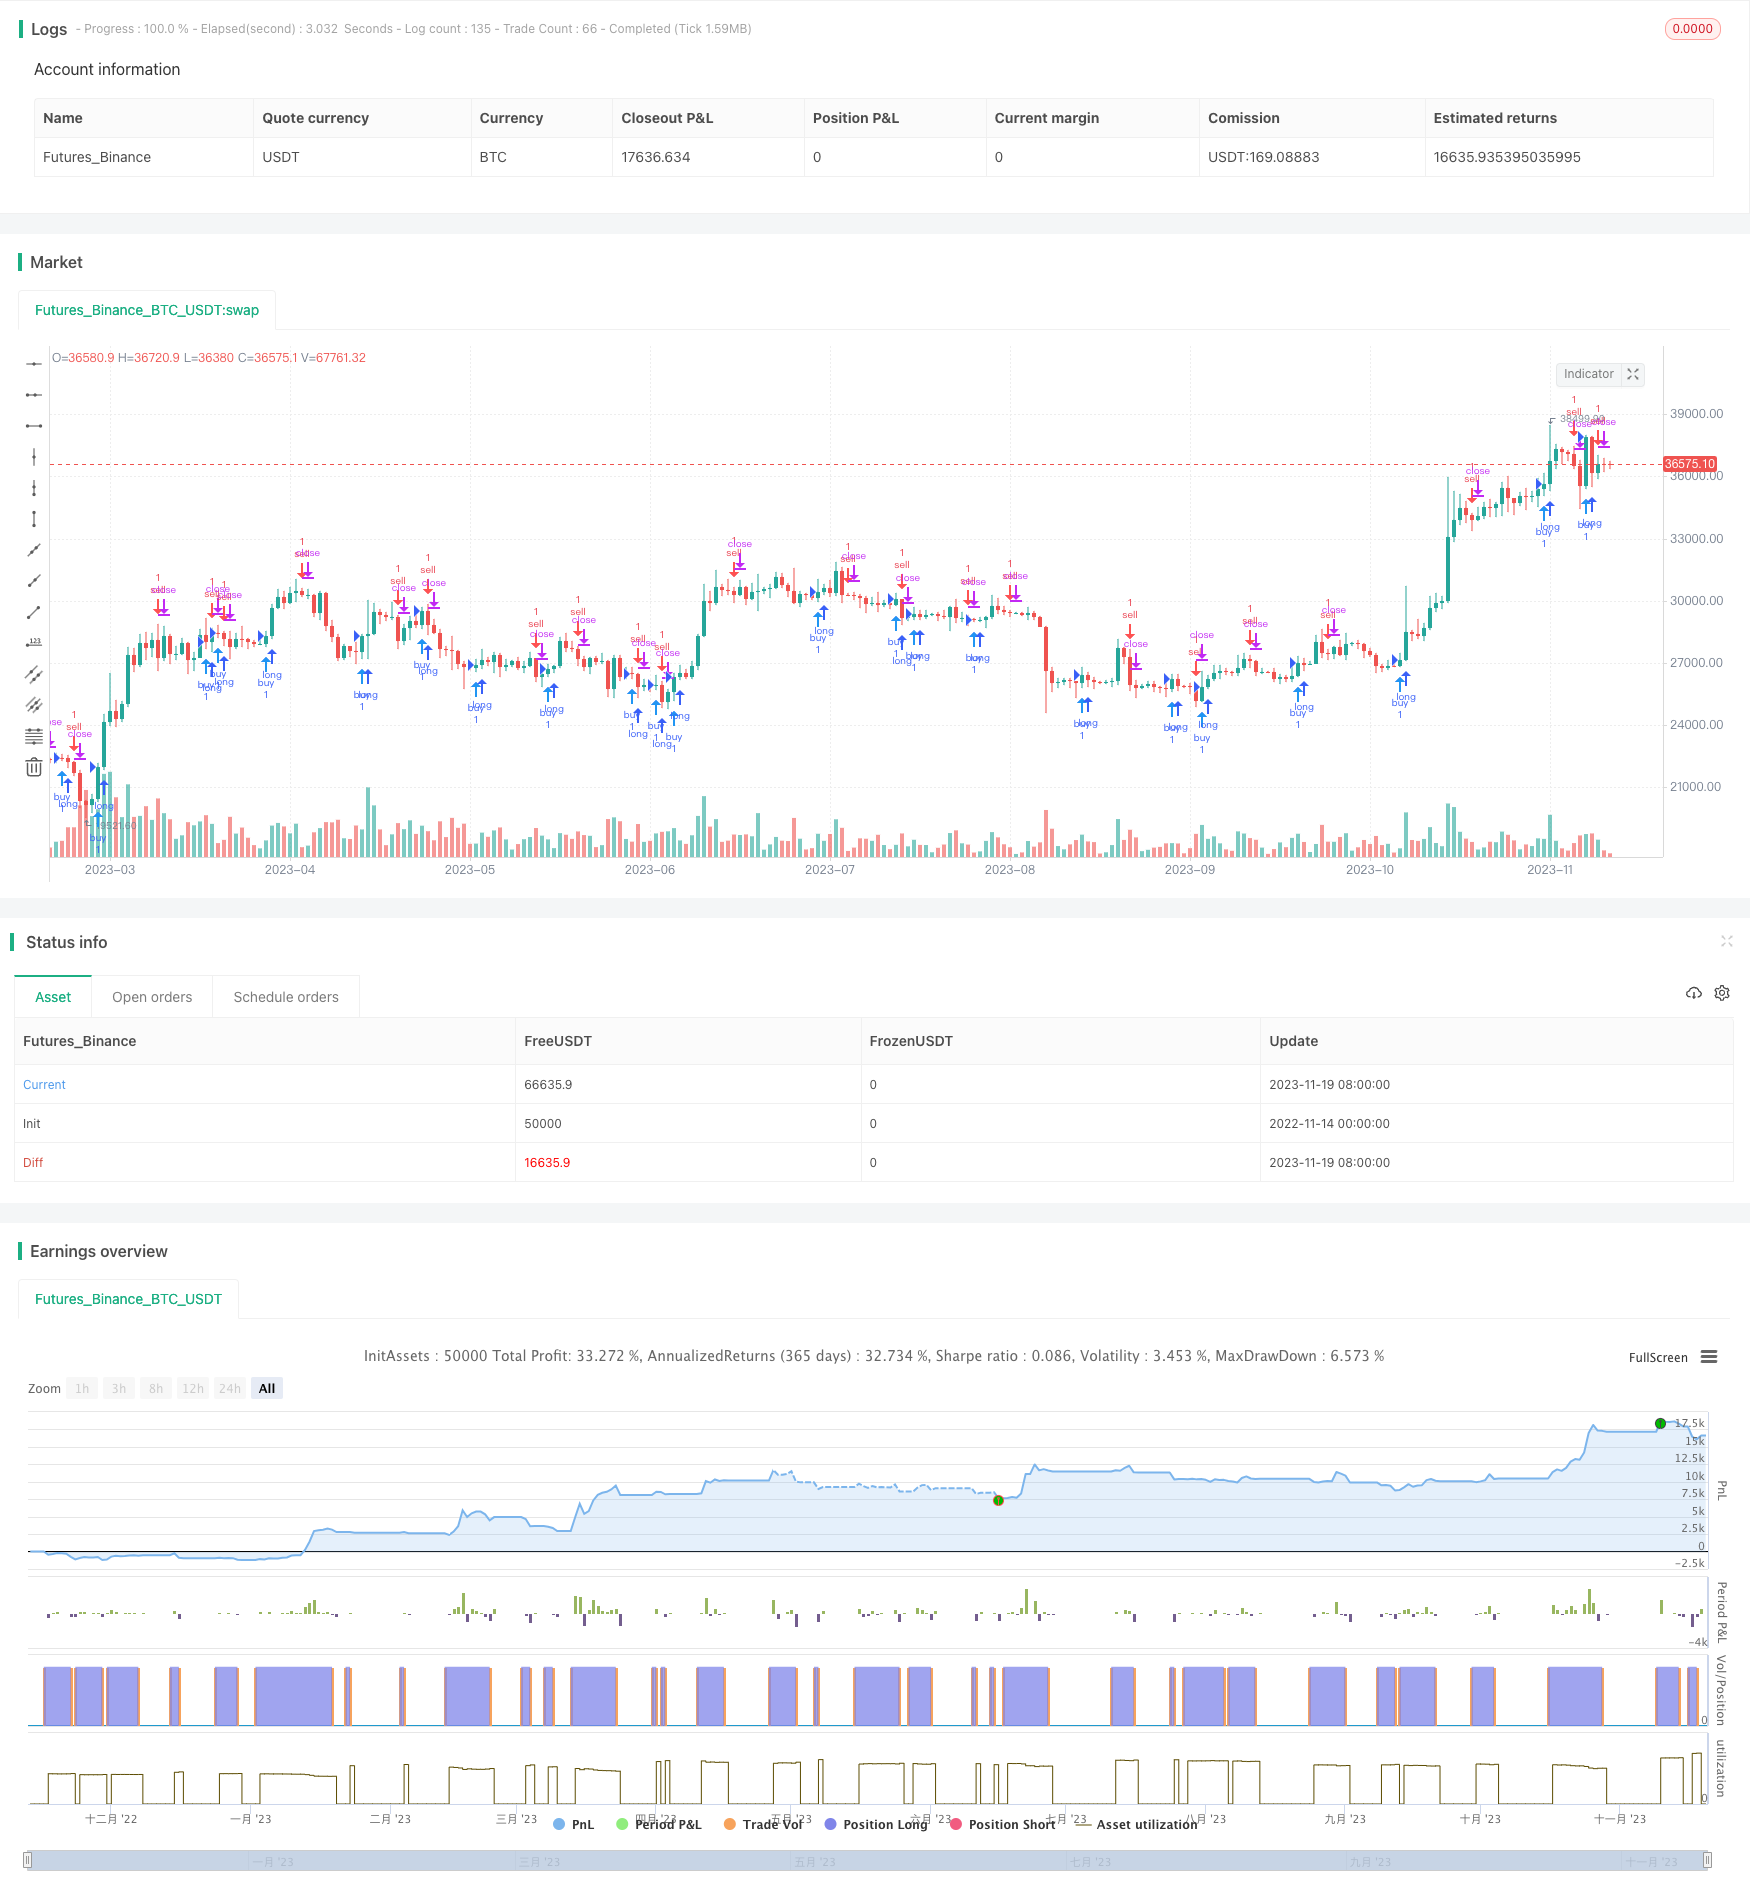The height and width of the screenshot is (1899, 1750).
Task: Select the diagonal segment drawing tool
Action: 34,612
